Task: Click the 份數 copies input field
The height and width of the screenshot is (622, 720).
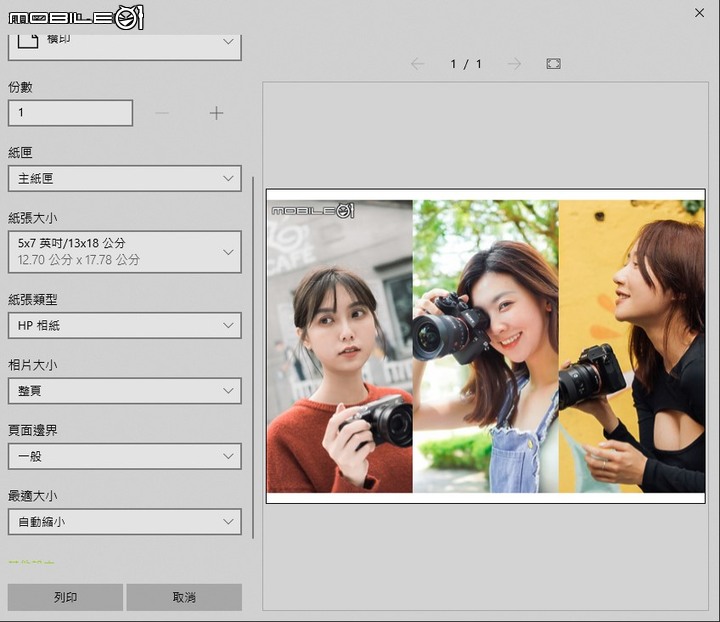Action: tap(70, 113)
